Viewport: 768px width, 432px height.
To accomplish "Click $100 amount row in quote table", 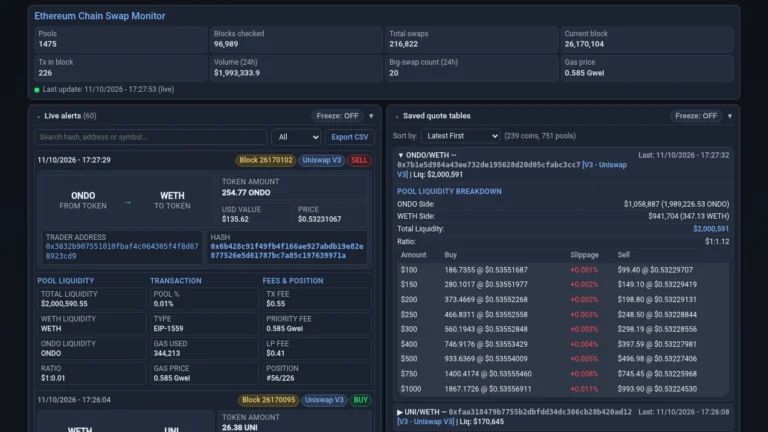I will pos(563,270).
